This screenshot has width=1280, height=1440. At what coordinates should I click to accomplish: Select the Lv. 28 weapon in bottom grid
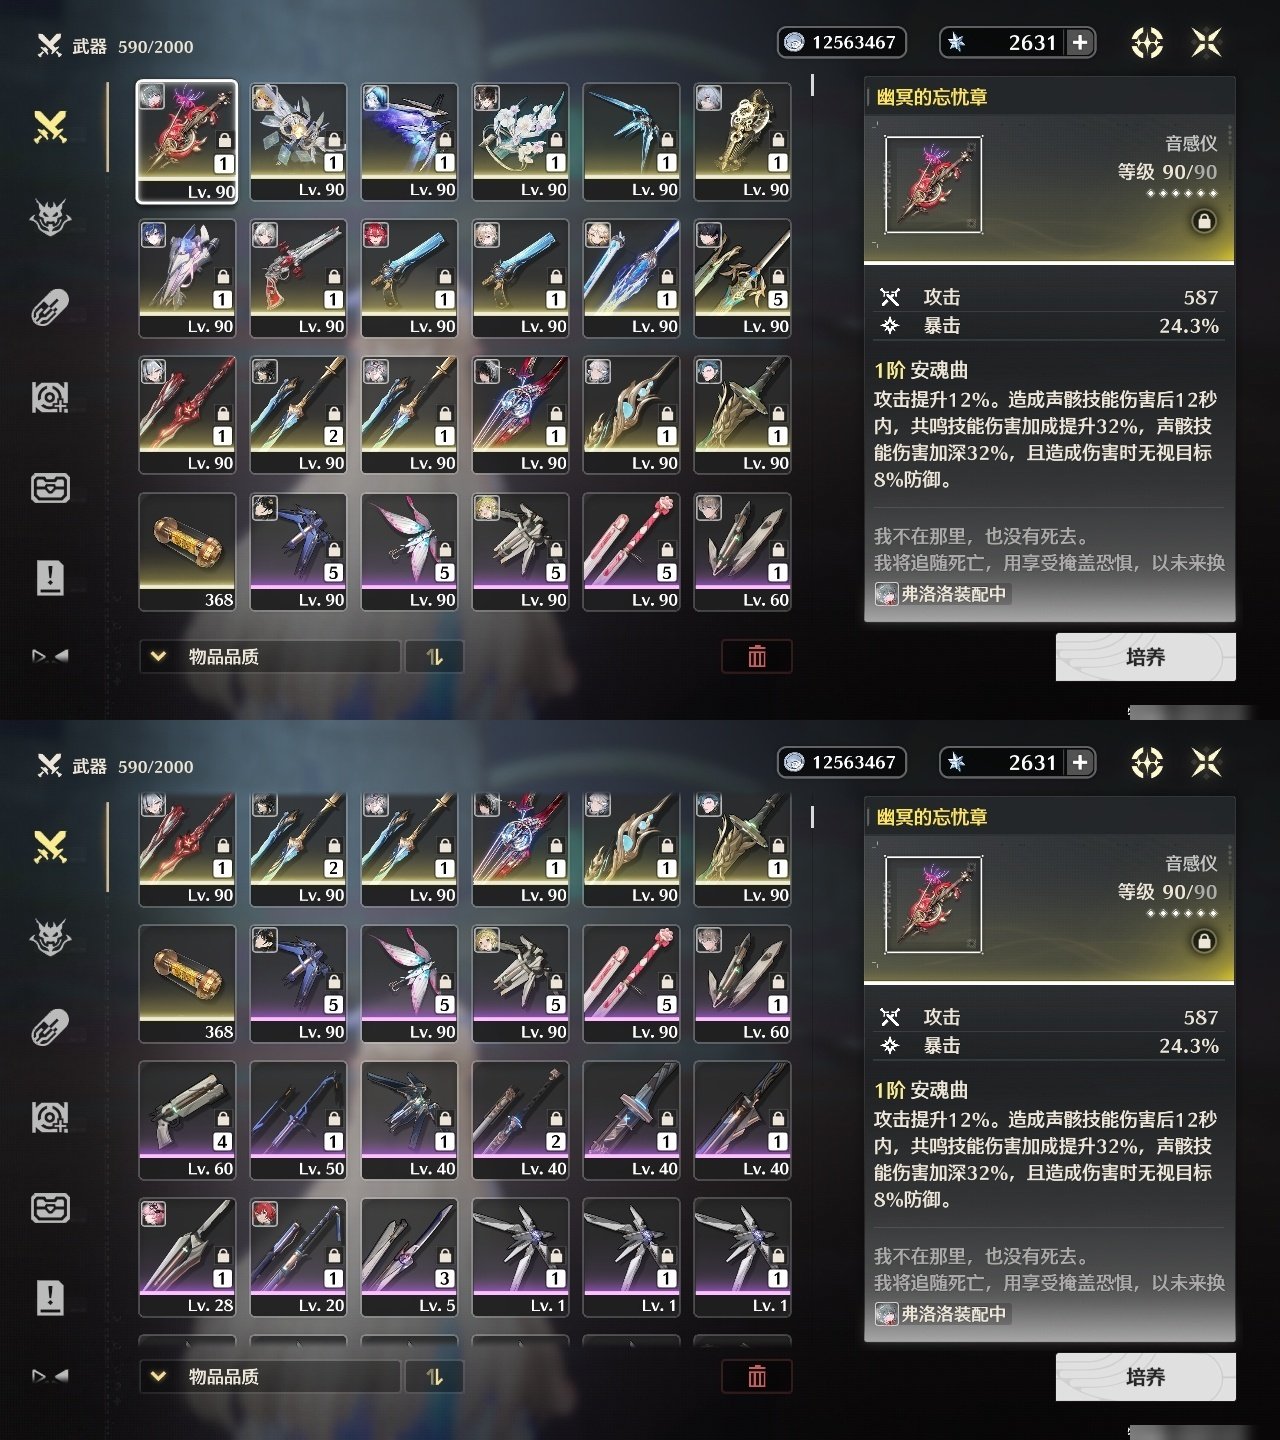coord(187,1257)
